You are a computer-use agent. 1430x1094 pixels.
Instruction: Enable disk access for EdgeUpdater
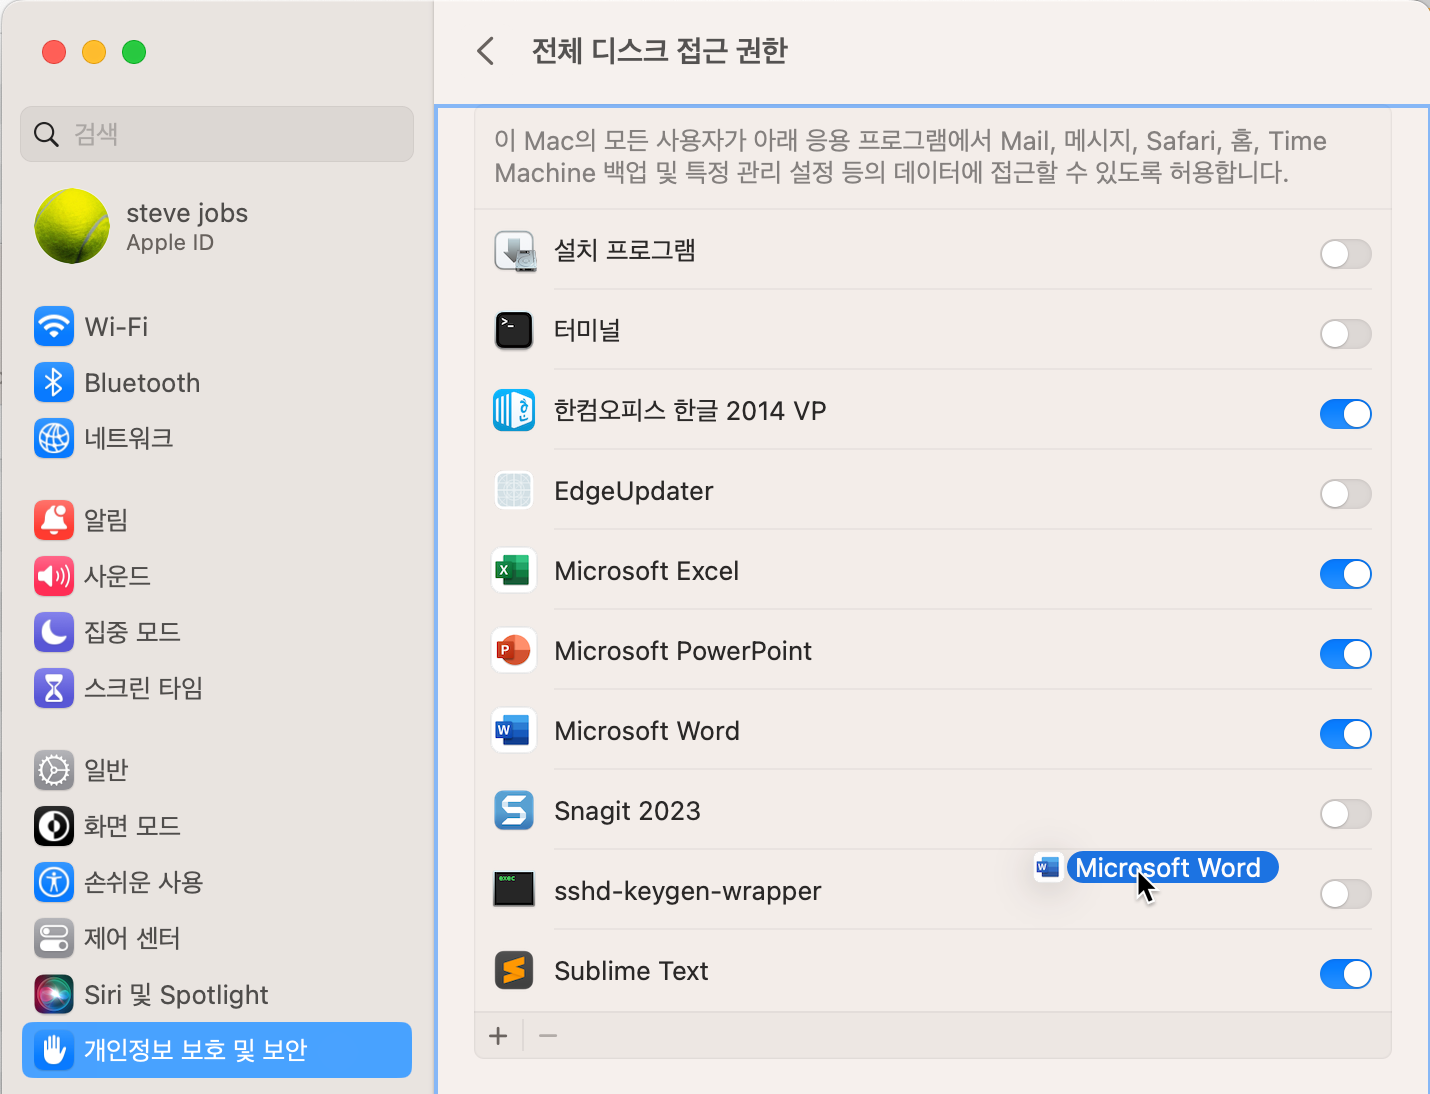pyautogui.click(x=1345, y=494)
